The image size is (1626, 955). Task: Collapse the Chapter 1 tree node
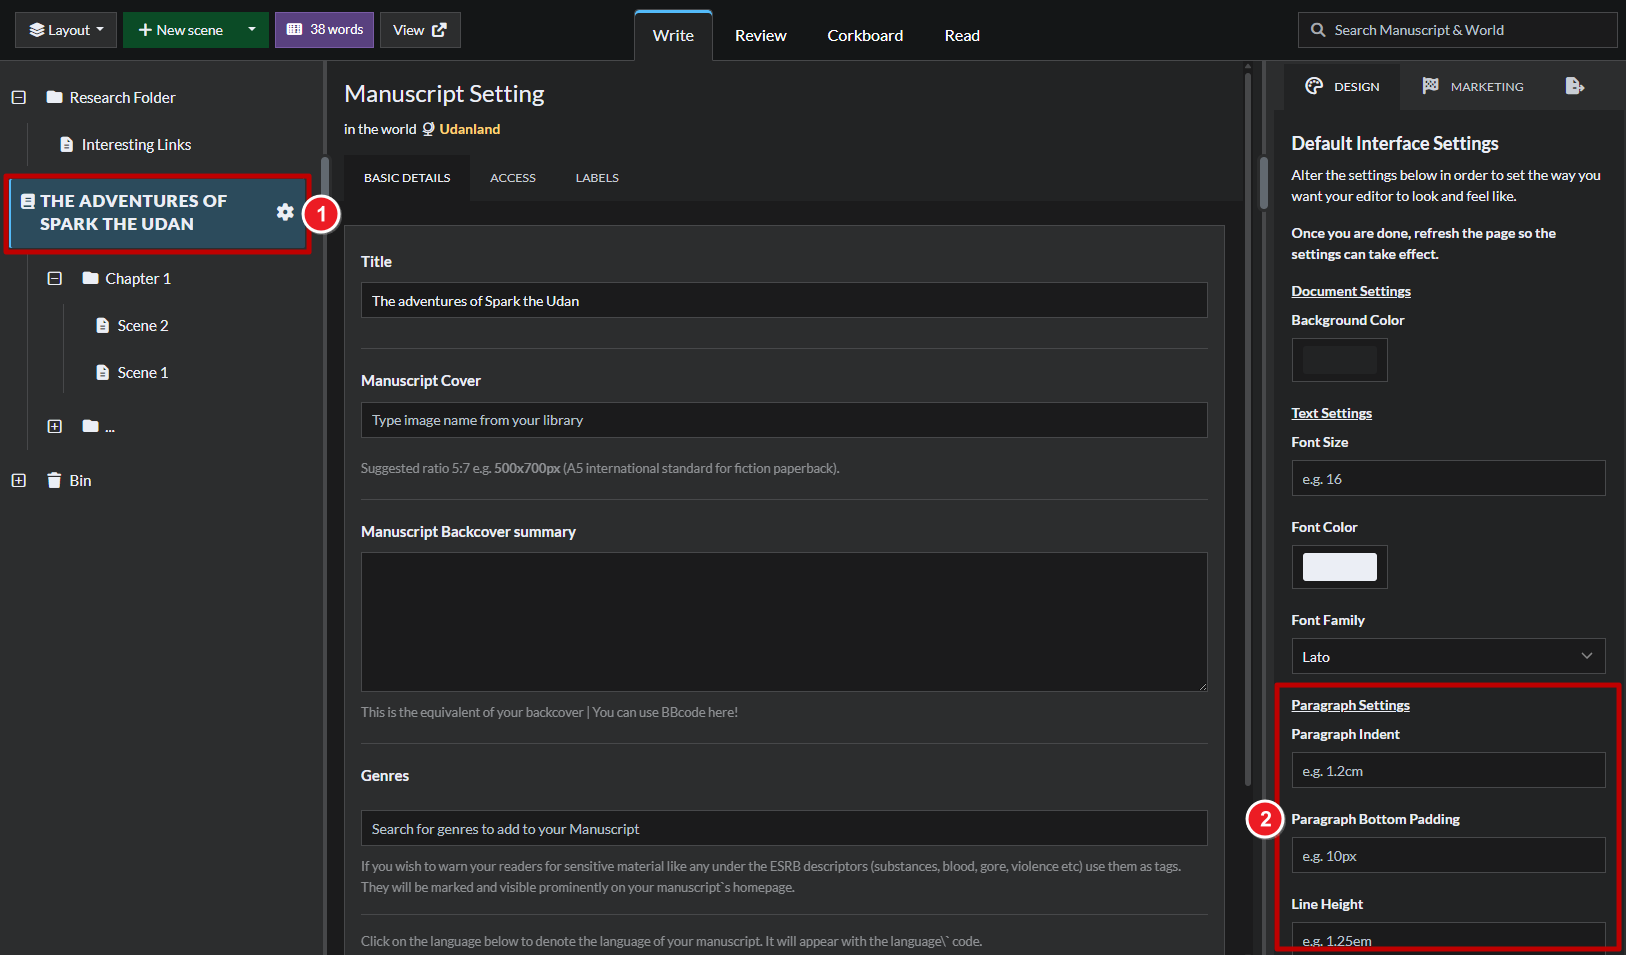click(x=55, y=278)
